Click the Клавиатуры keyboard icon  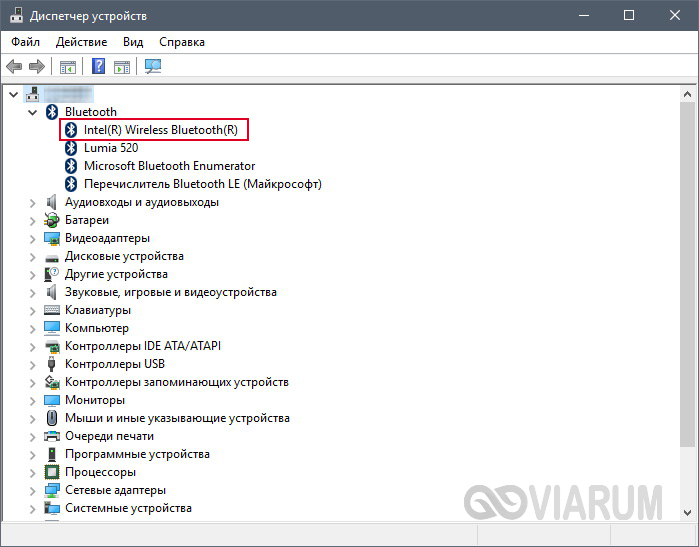click(x=52, y=310)
